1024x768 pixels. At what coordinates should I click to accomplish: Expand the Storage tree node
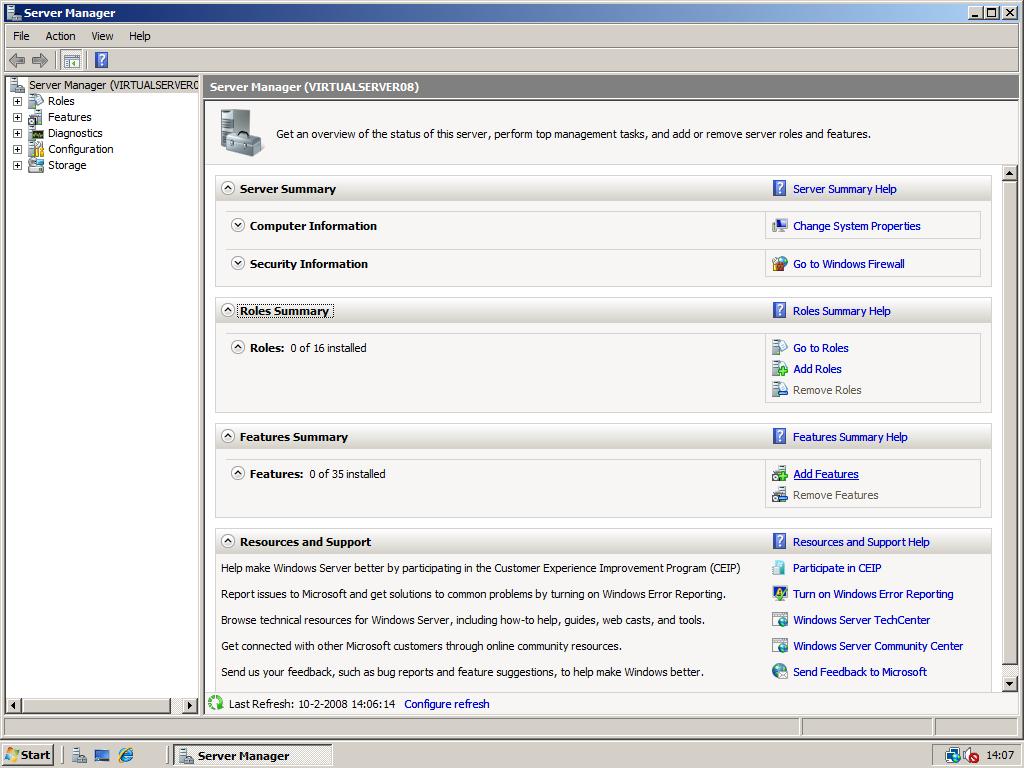coord(18,165)
